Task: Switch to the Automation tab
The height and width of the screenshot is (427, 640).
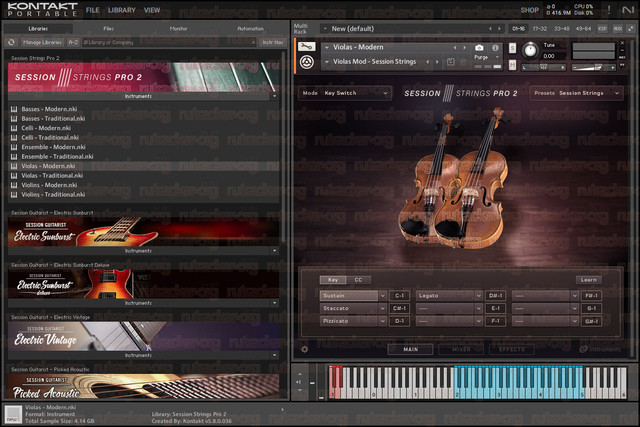Action: point(250,29)
